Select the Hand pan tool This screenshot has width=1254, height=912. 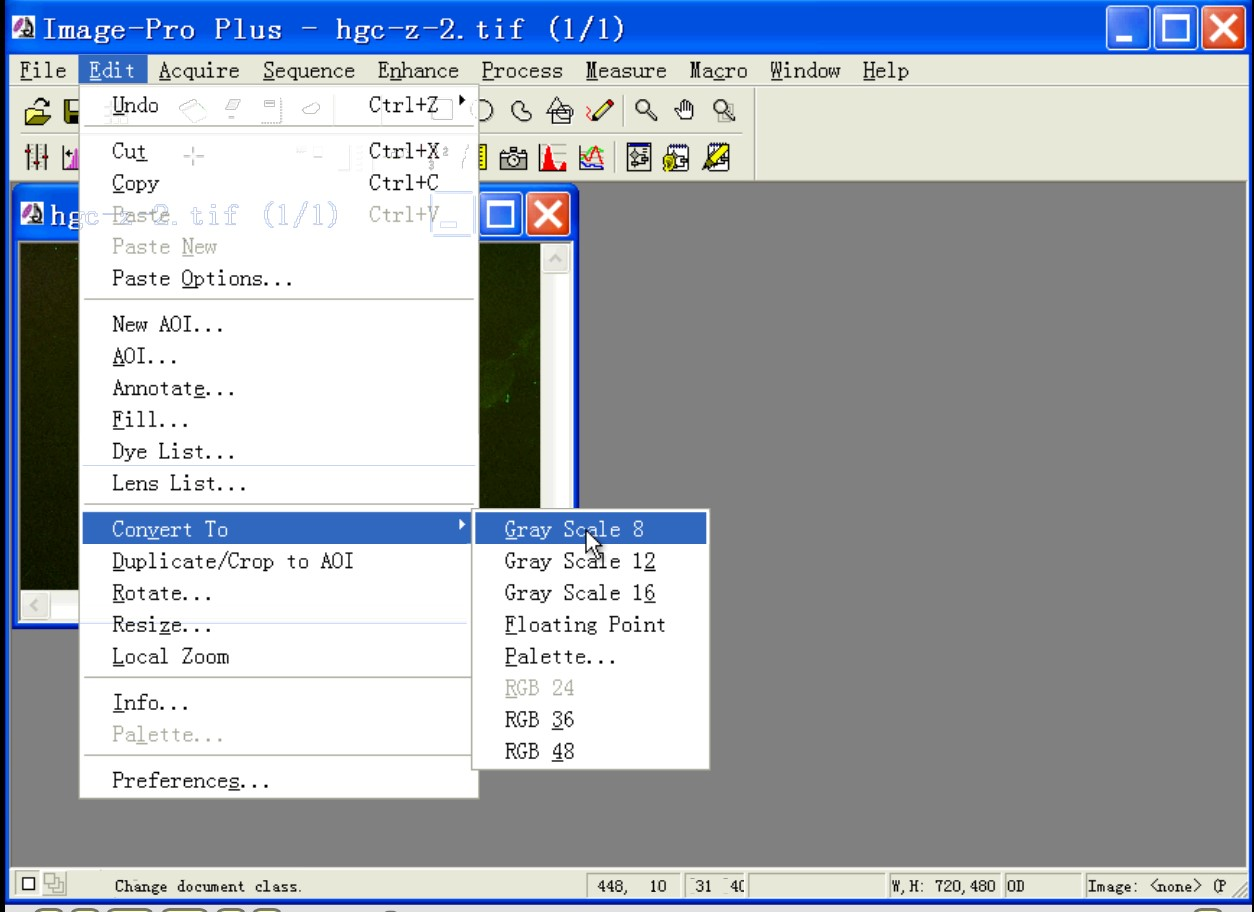(x=683, y=112)
